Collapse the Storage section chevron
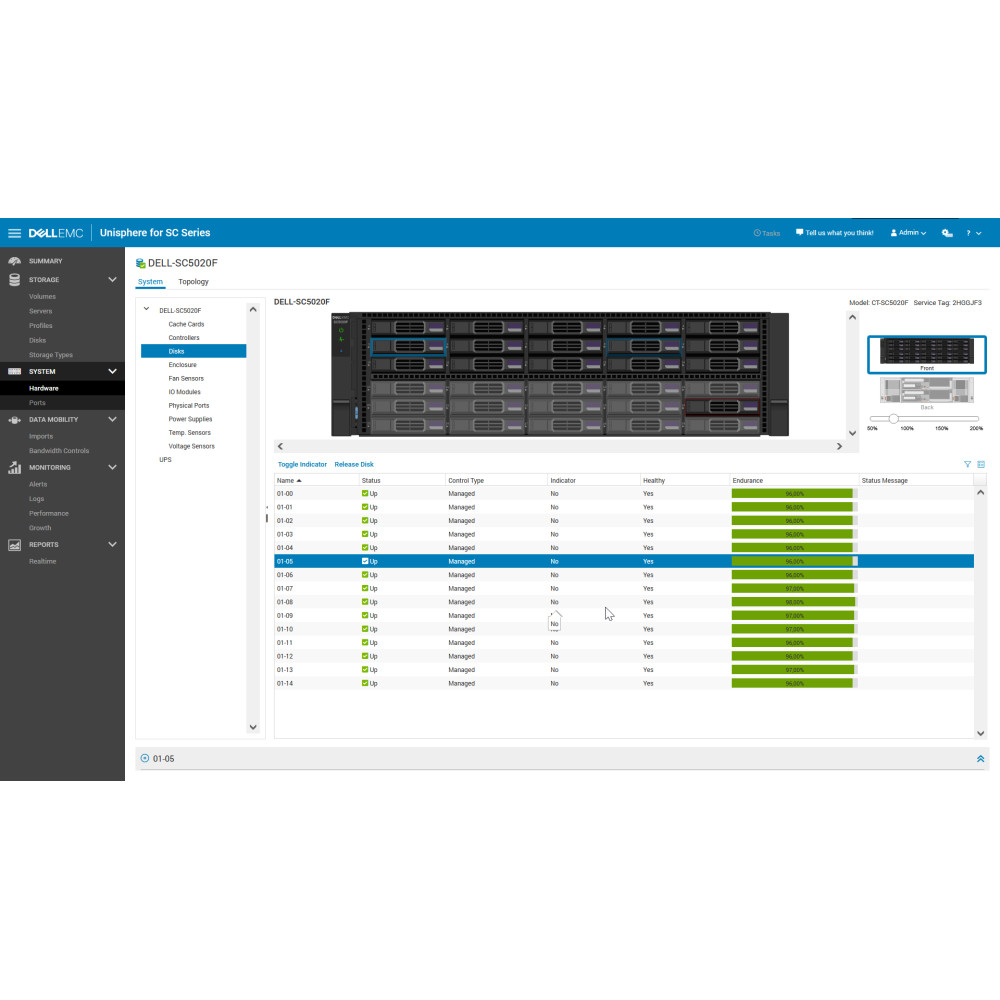 112,279
